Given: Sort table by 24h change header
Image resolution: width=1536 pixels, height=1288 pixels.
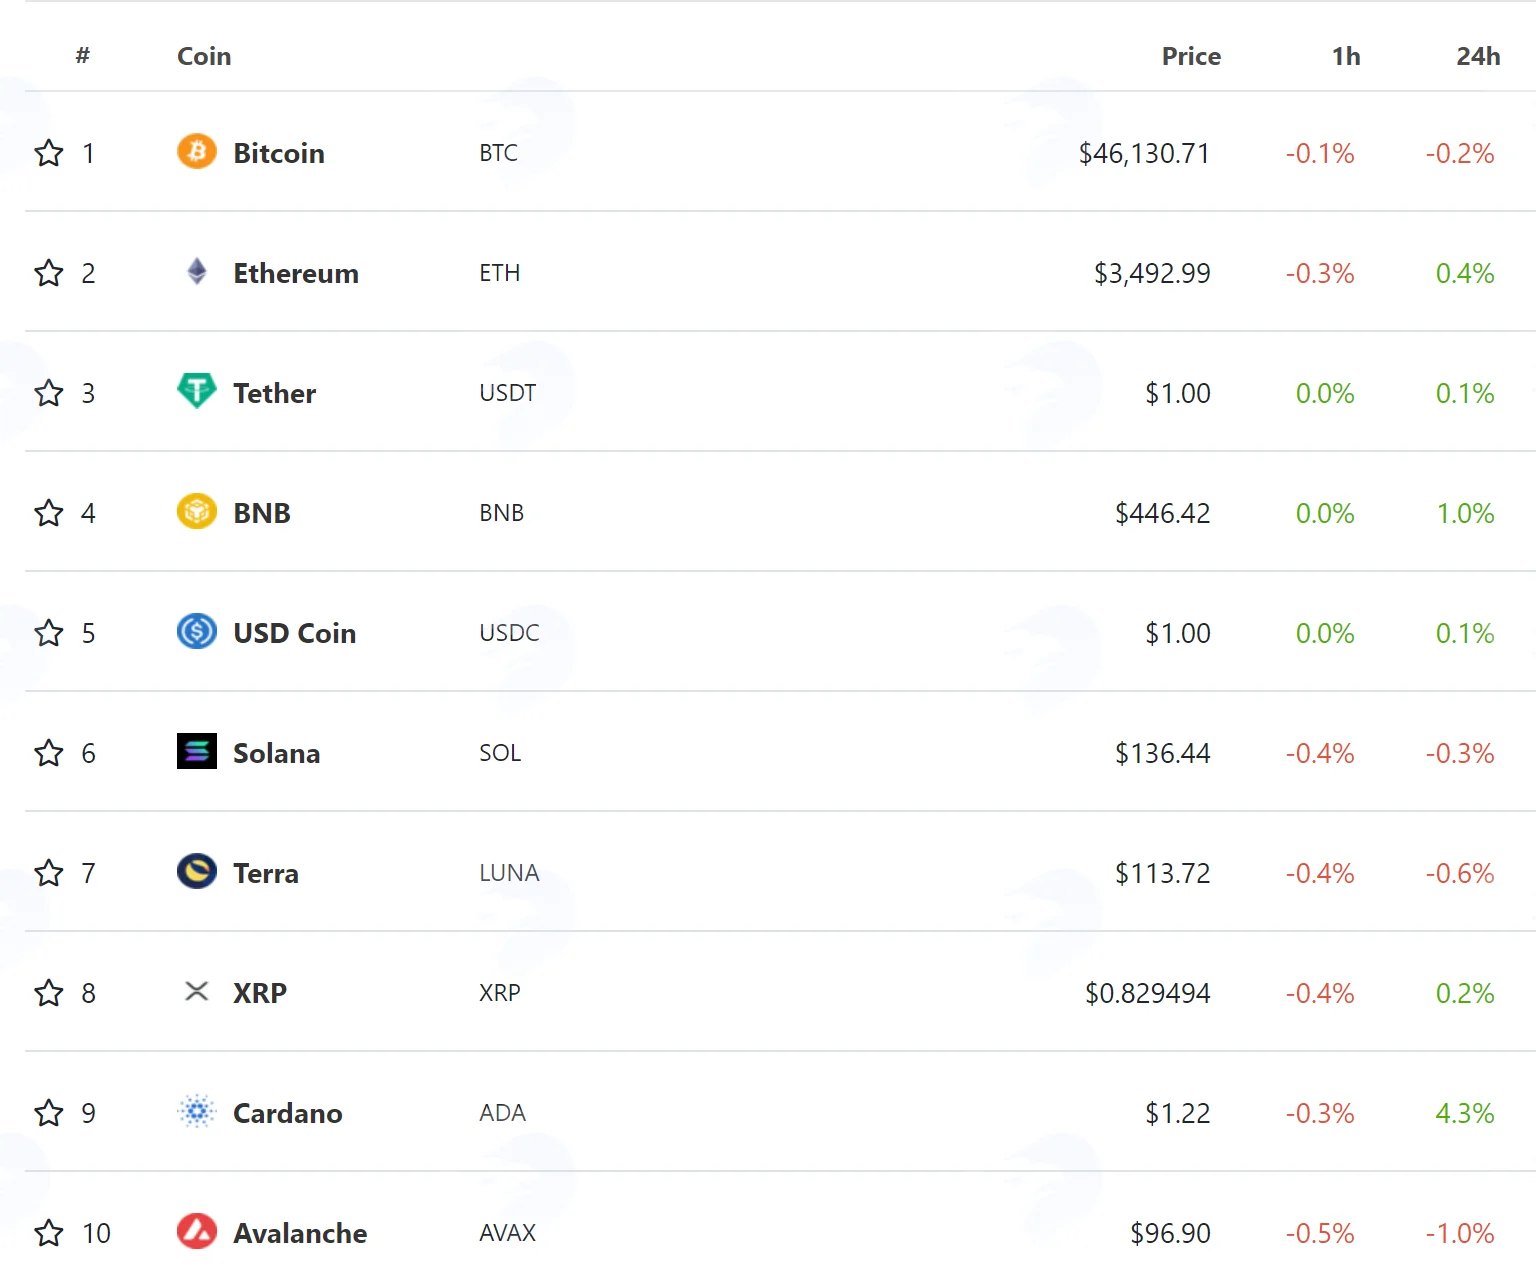Looking at the screenshot, I should tap(1478, 56).
